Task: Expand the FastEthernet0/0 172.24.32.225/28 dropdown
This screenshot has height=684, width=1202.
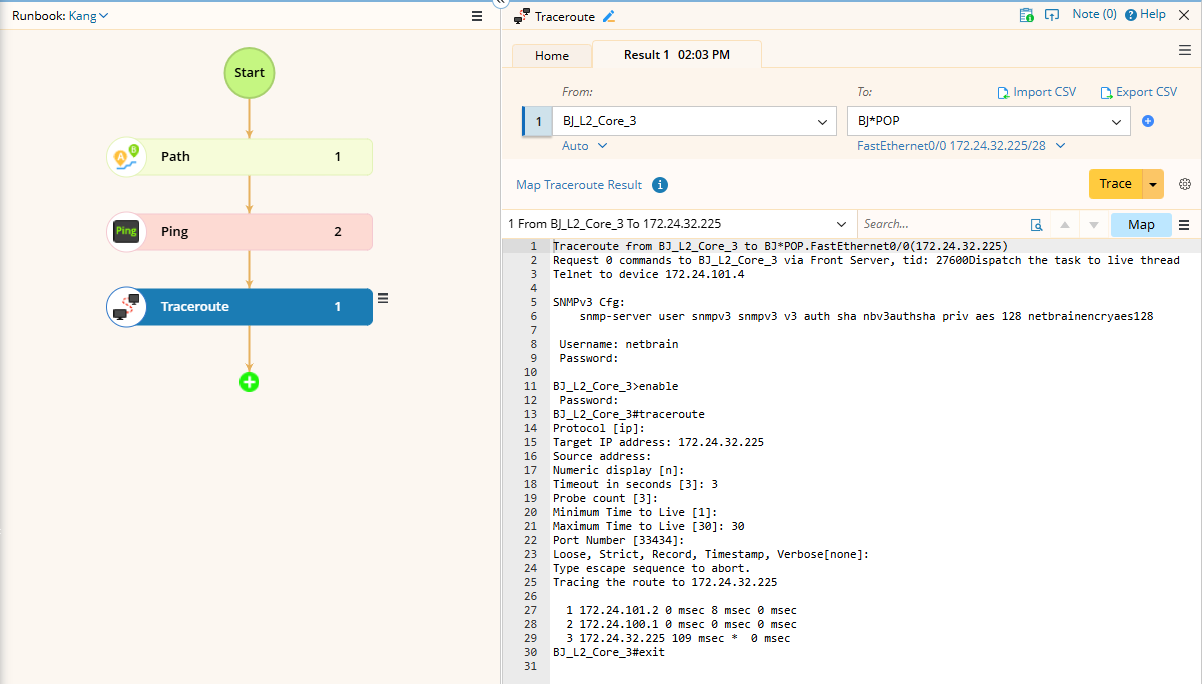Action: click(x=961, y=146)
